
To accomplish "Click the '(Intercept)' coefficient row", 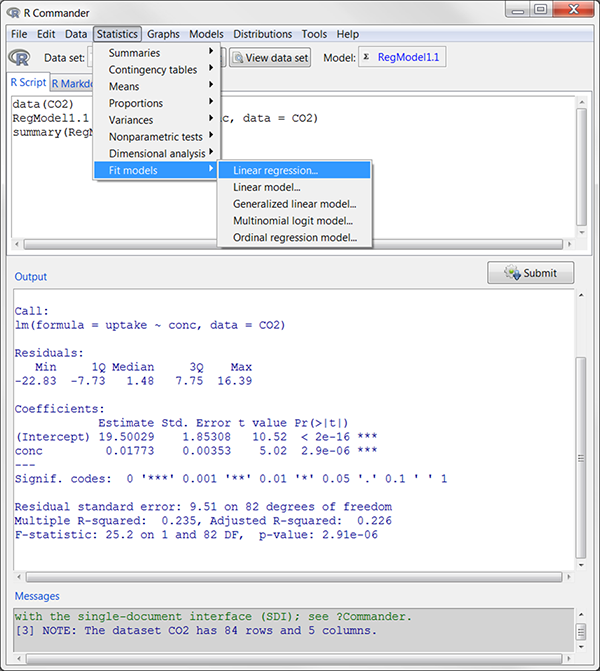I will pos(196,437).
